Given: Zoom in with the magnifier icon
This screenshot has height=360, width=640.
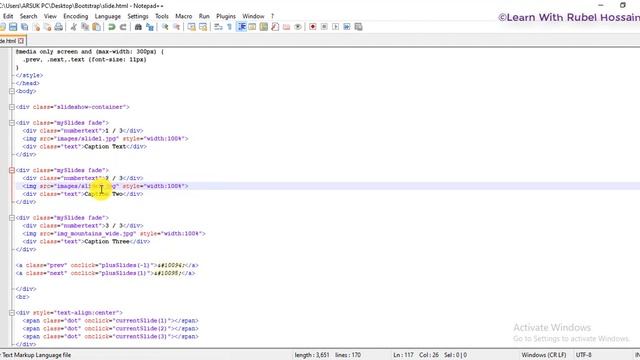Looking at the screenshot, I should pyautogui.click(x=165, y=27).
